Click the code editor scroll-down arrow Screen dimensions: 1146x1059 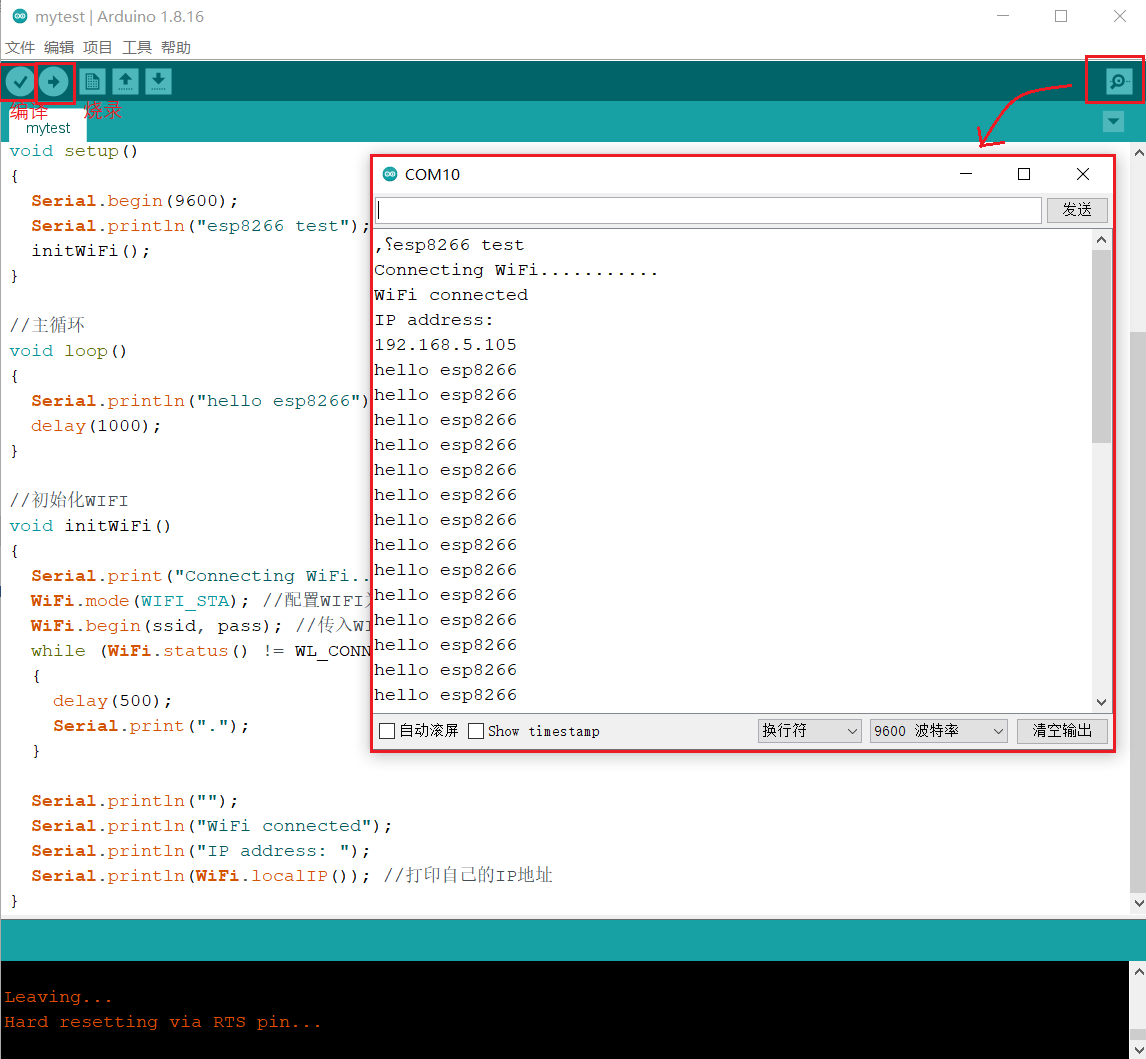pyautogui.click(x=1138, y=903)
